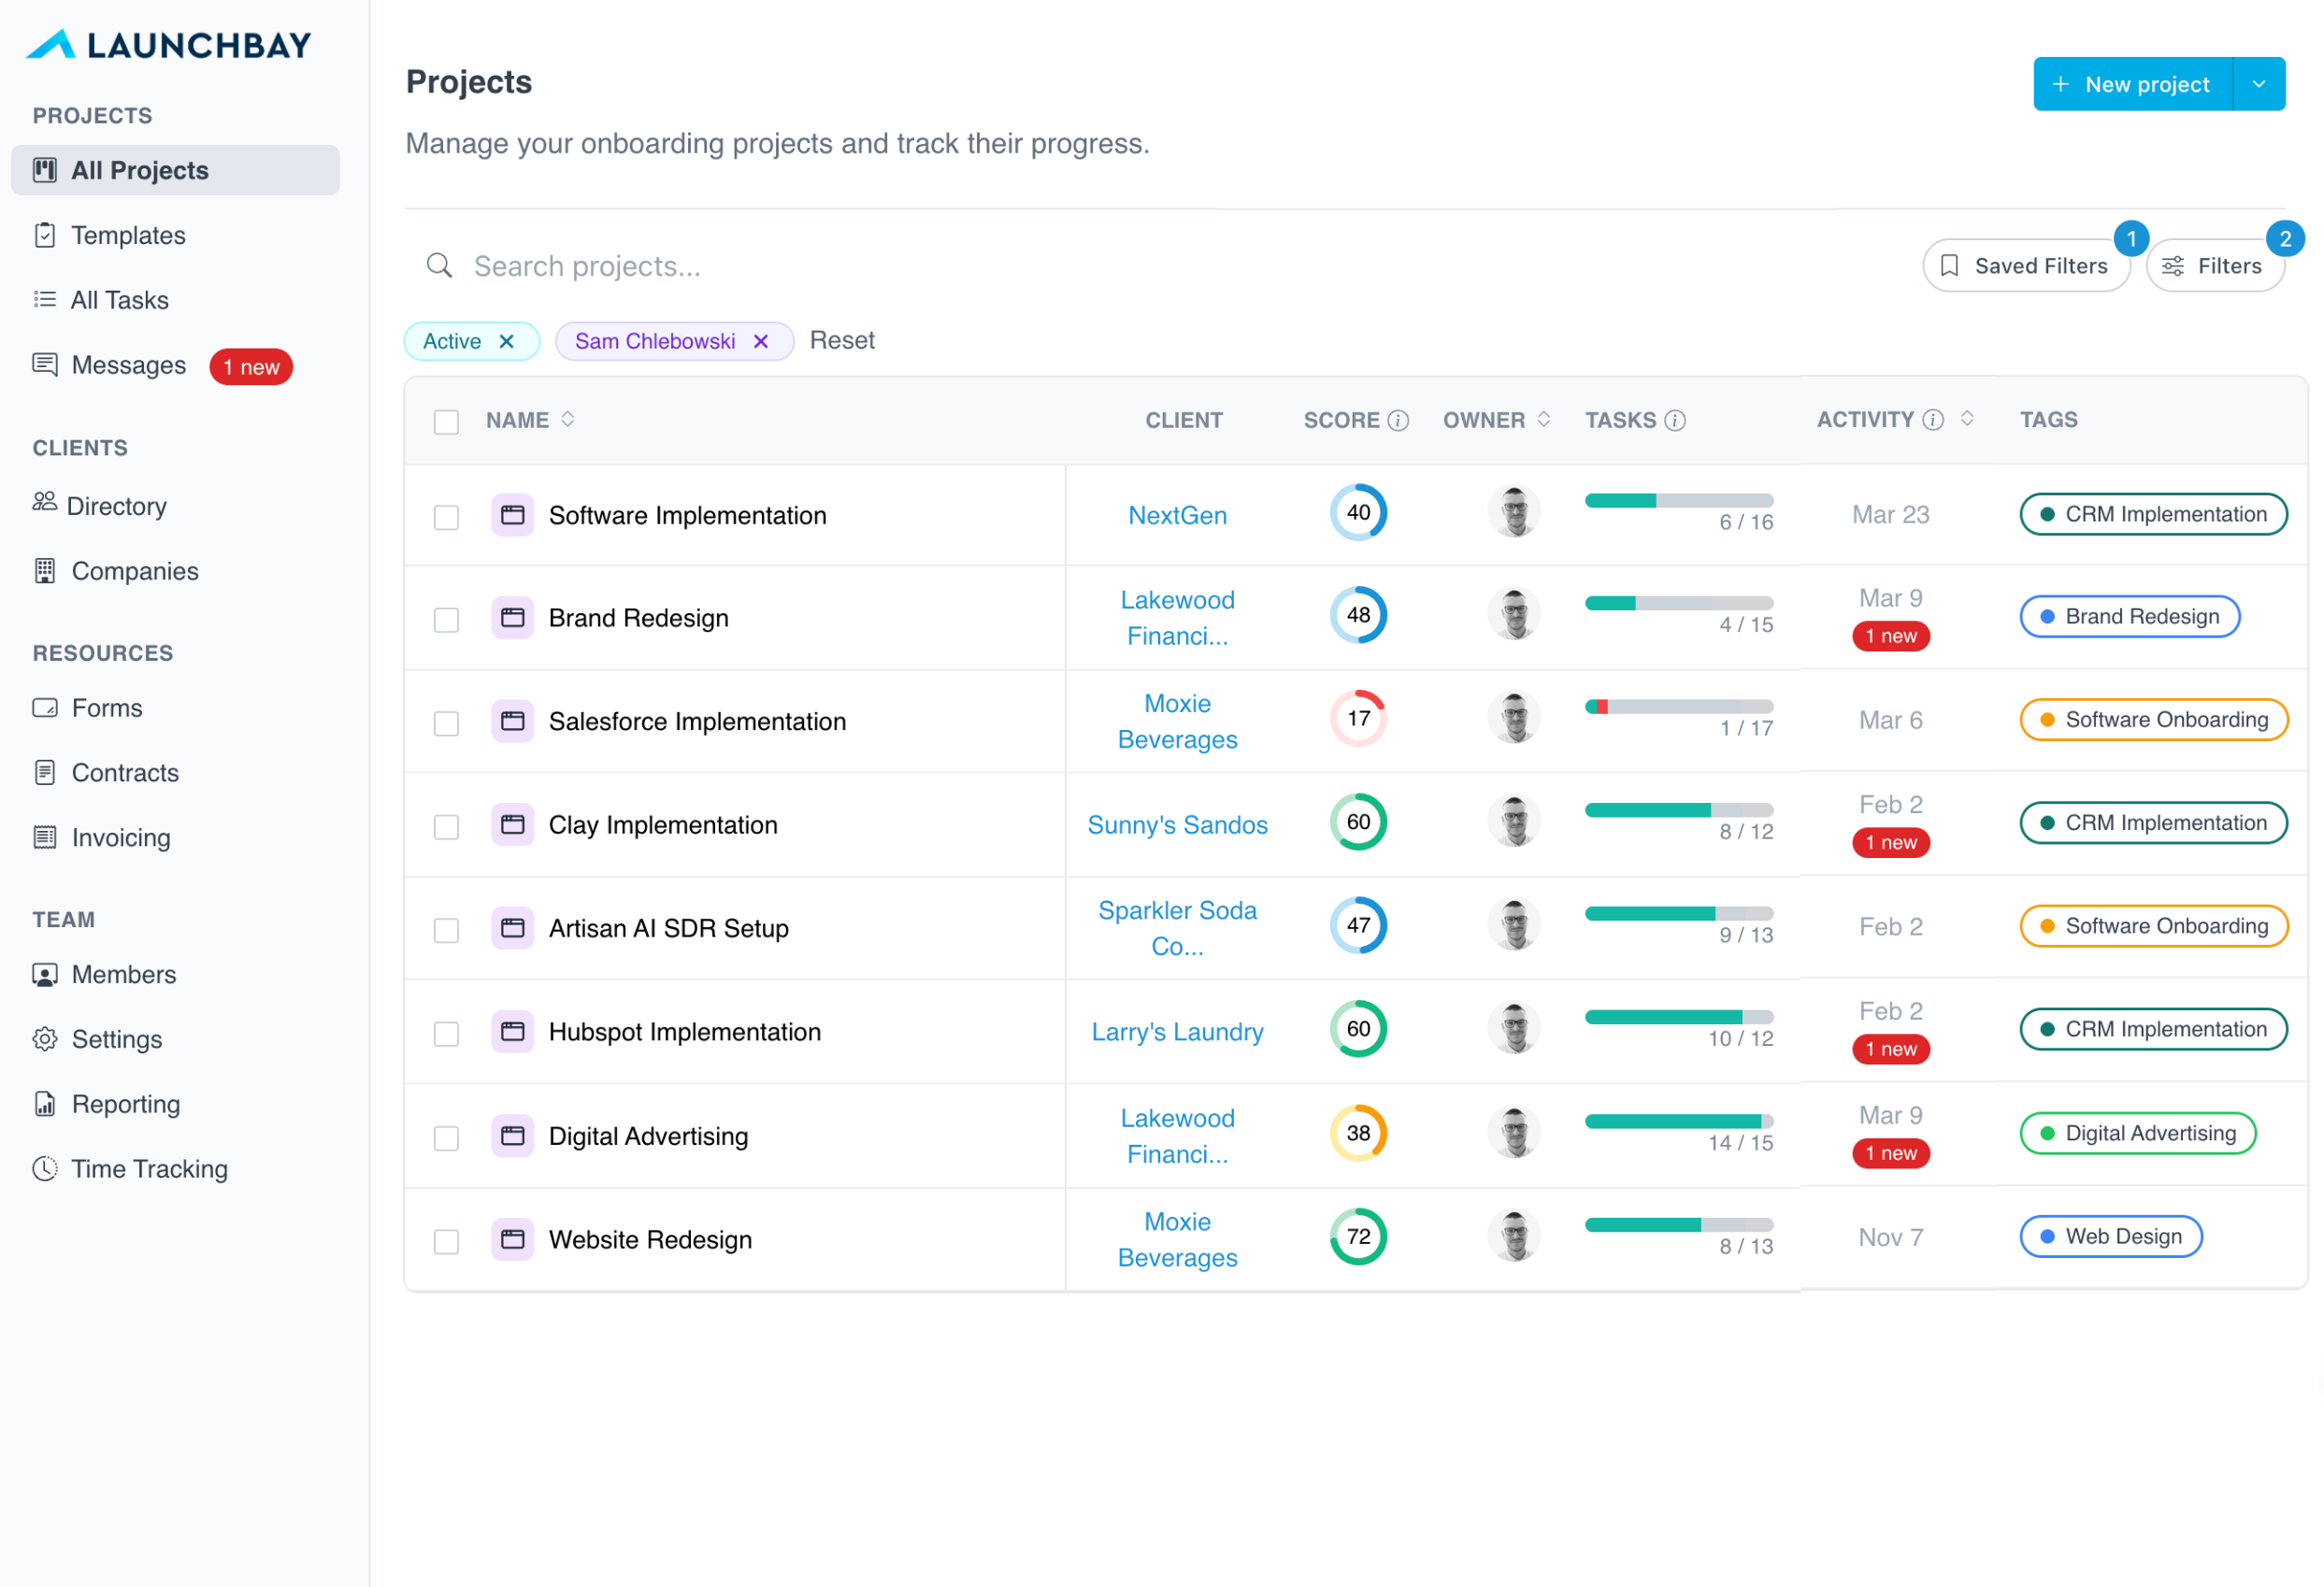Viewport: 2324px width, 1587px height.
Task: Click the Brand Redesign project icon
Action: (x=512, y=618)
